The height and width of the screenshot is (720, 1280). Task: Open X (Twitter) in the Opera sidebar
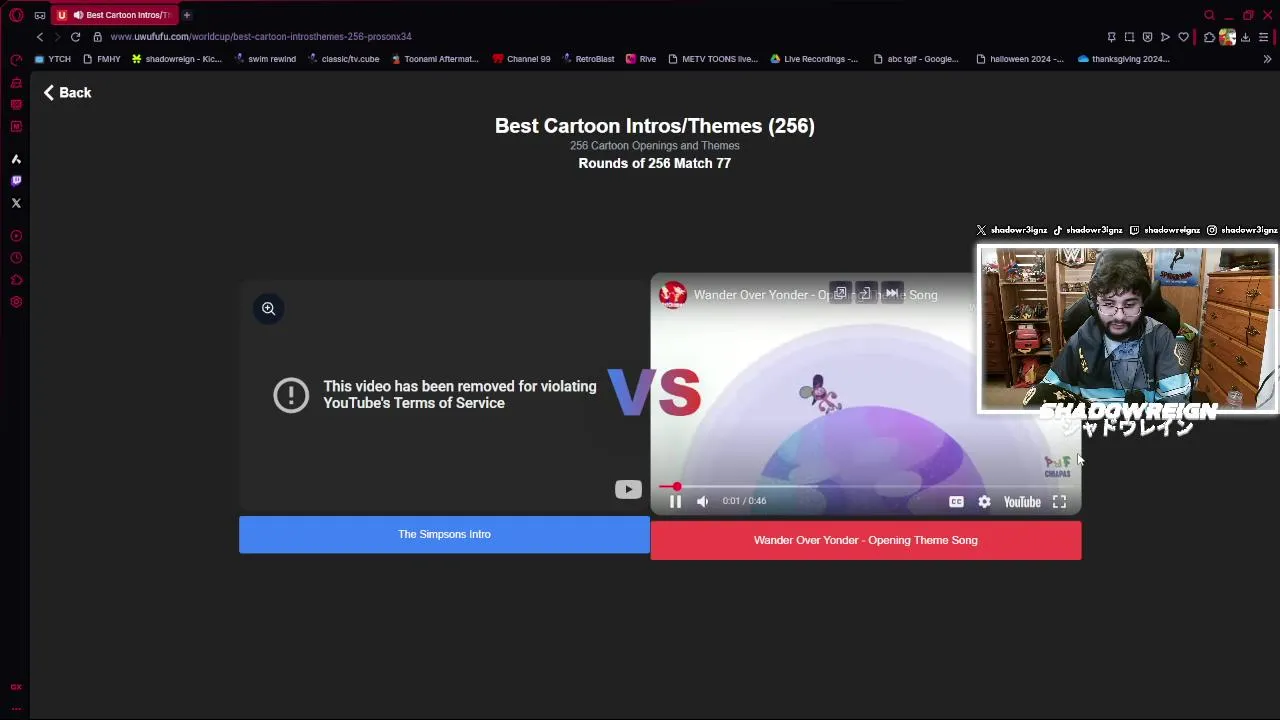pyautogui.click(x=16, y=203)
